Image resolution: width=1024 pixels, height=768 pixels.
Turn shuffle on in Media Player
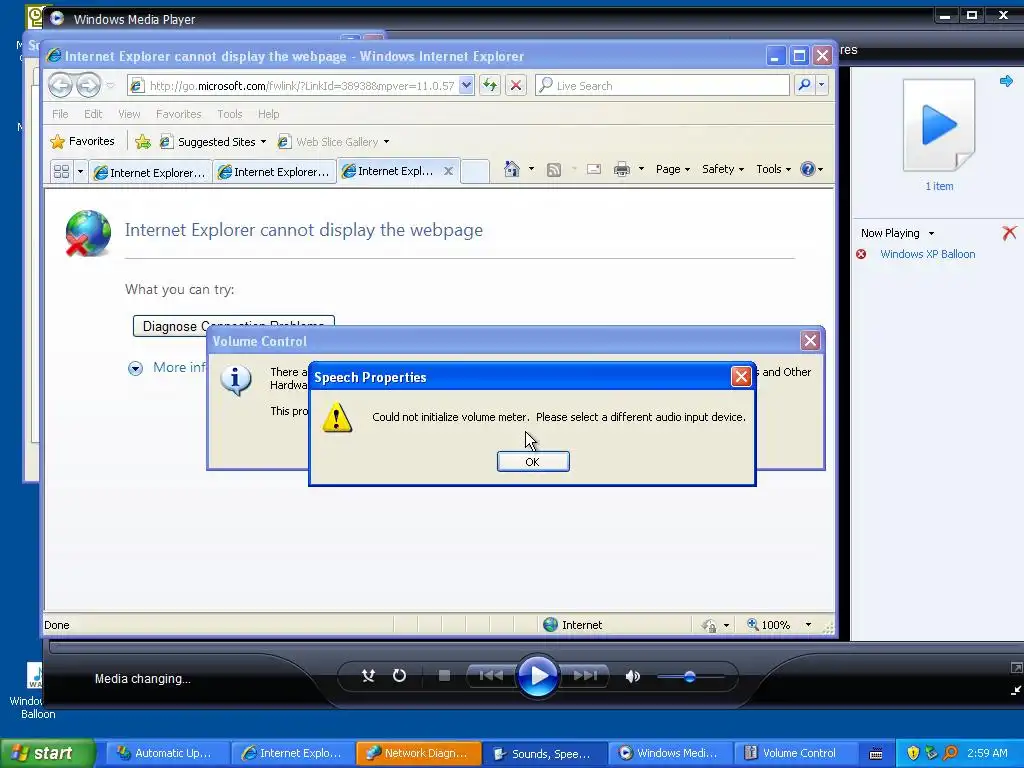(x=368, y=676)
